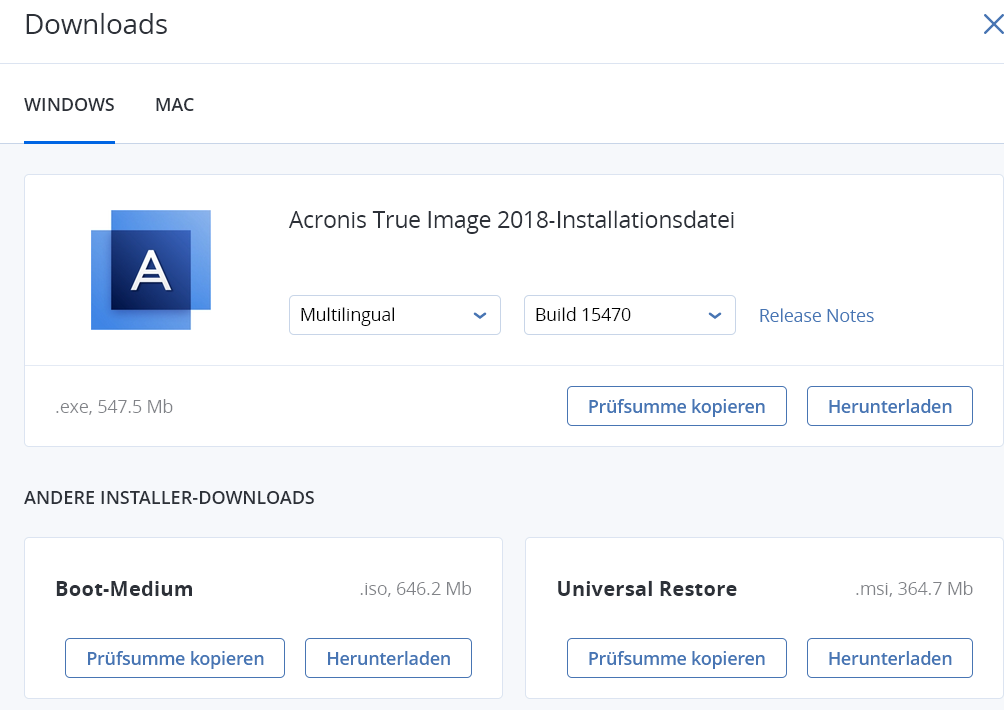Download the Universal Restore .msi
This screenshot has width=1004, height=710.
pos(889,658)
